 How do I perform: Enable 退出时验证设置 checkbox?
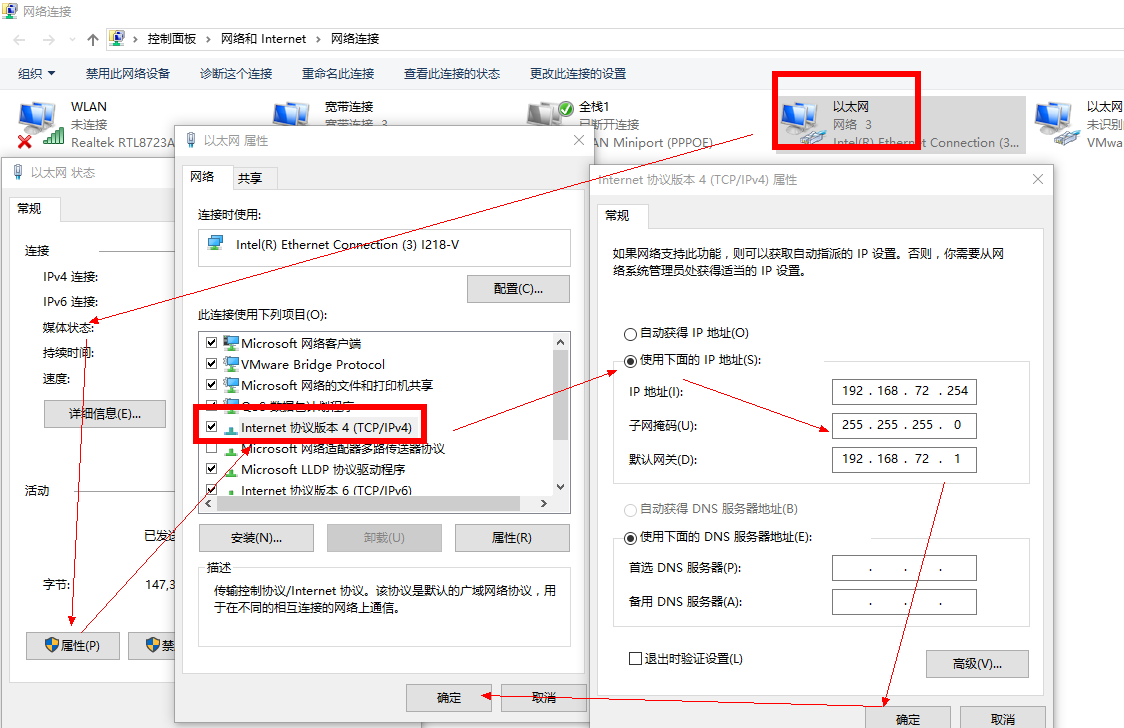point(635,658)
